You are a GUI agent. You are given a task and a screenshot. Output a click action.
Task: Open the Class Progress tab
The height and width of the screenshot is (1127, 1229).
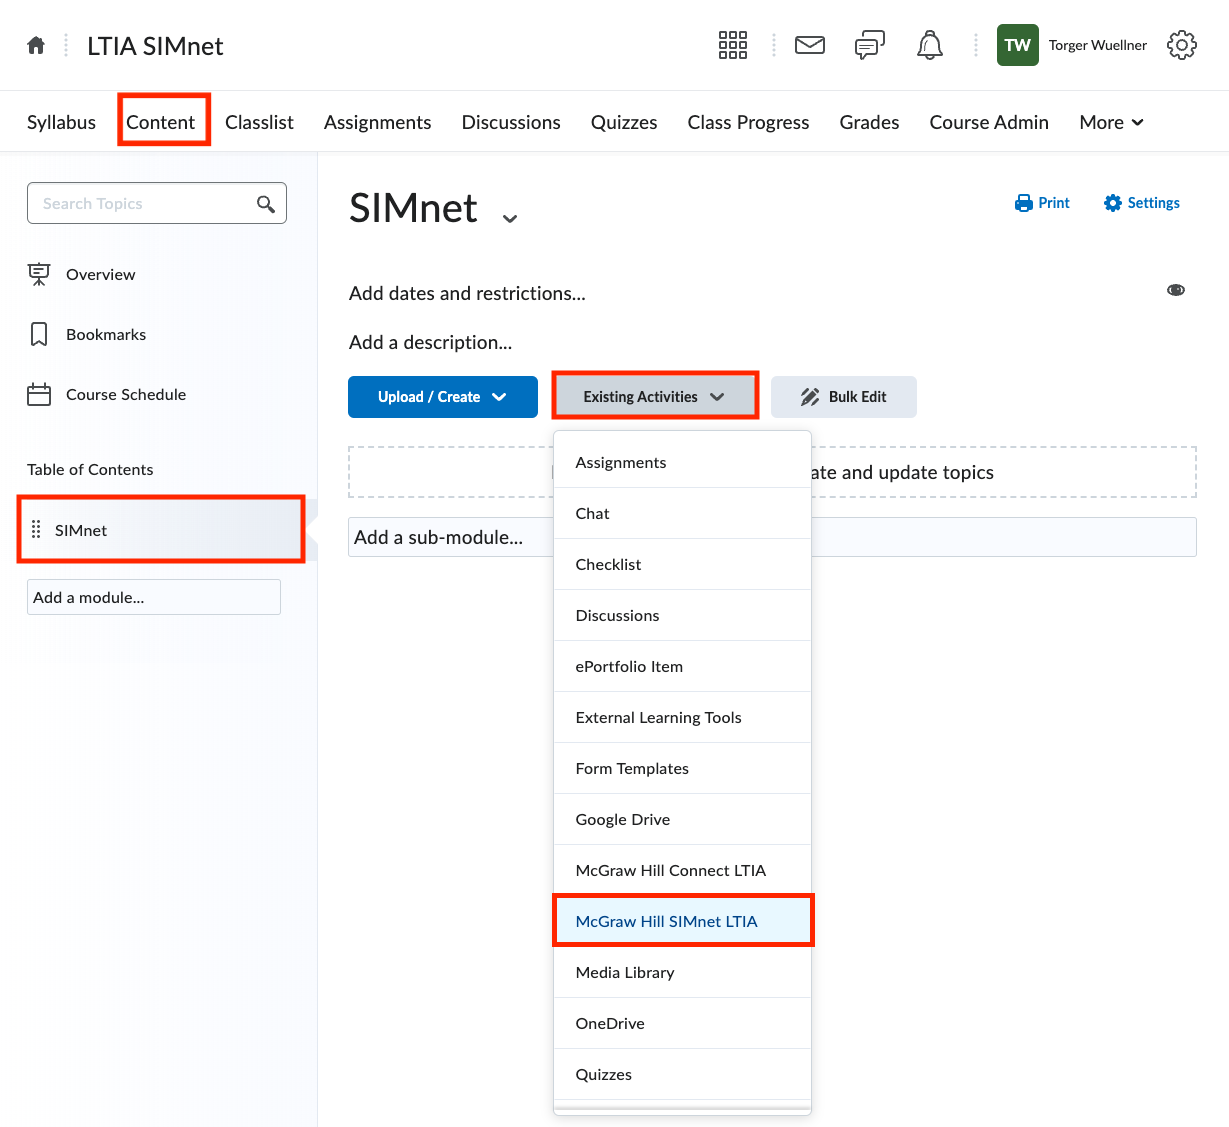pyautogui.click(x=749, y=122)
